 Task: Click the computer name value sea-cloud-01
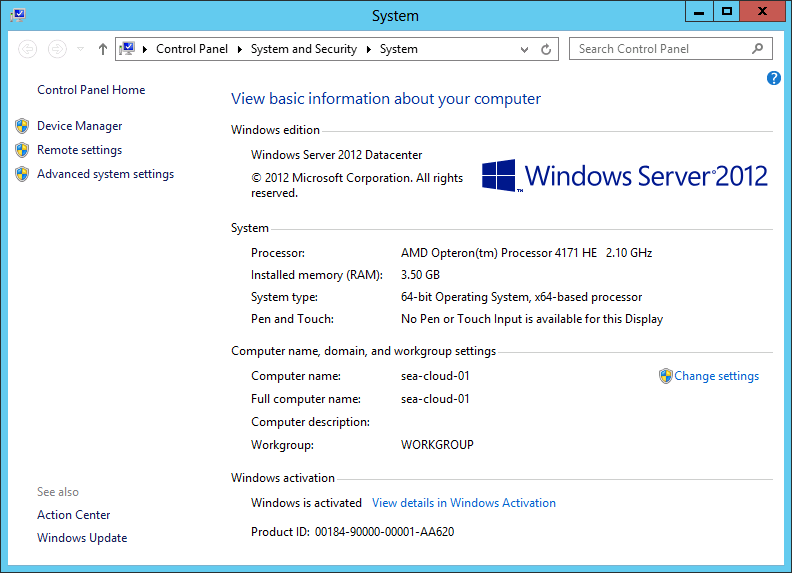pyautogui.click(x=435, y=376)
